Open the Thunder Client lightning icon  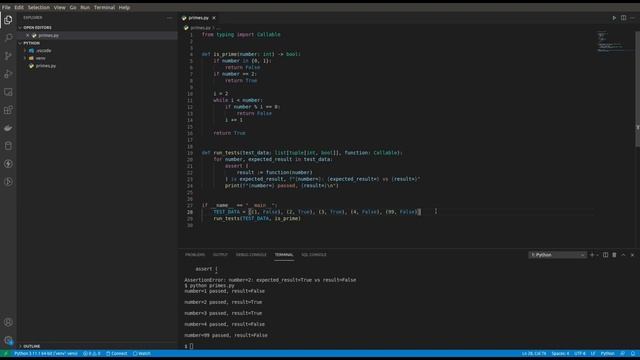pos(8,164)
